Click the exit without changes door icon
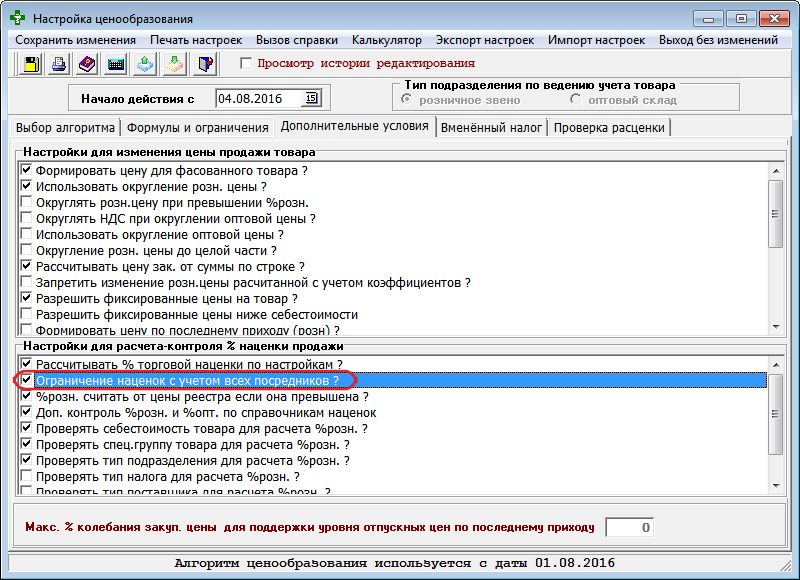Viewport: 800px width, 580px height. 204,65
